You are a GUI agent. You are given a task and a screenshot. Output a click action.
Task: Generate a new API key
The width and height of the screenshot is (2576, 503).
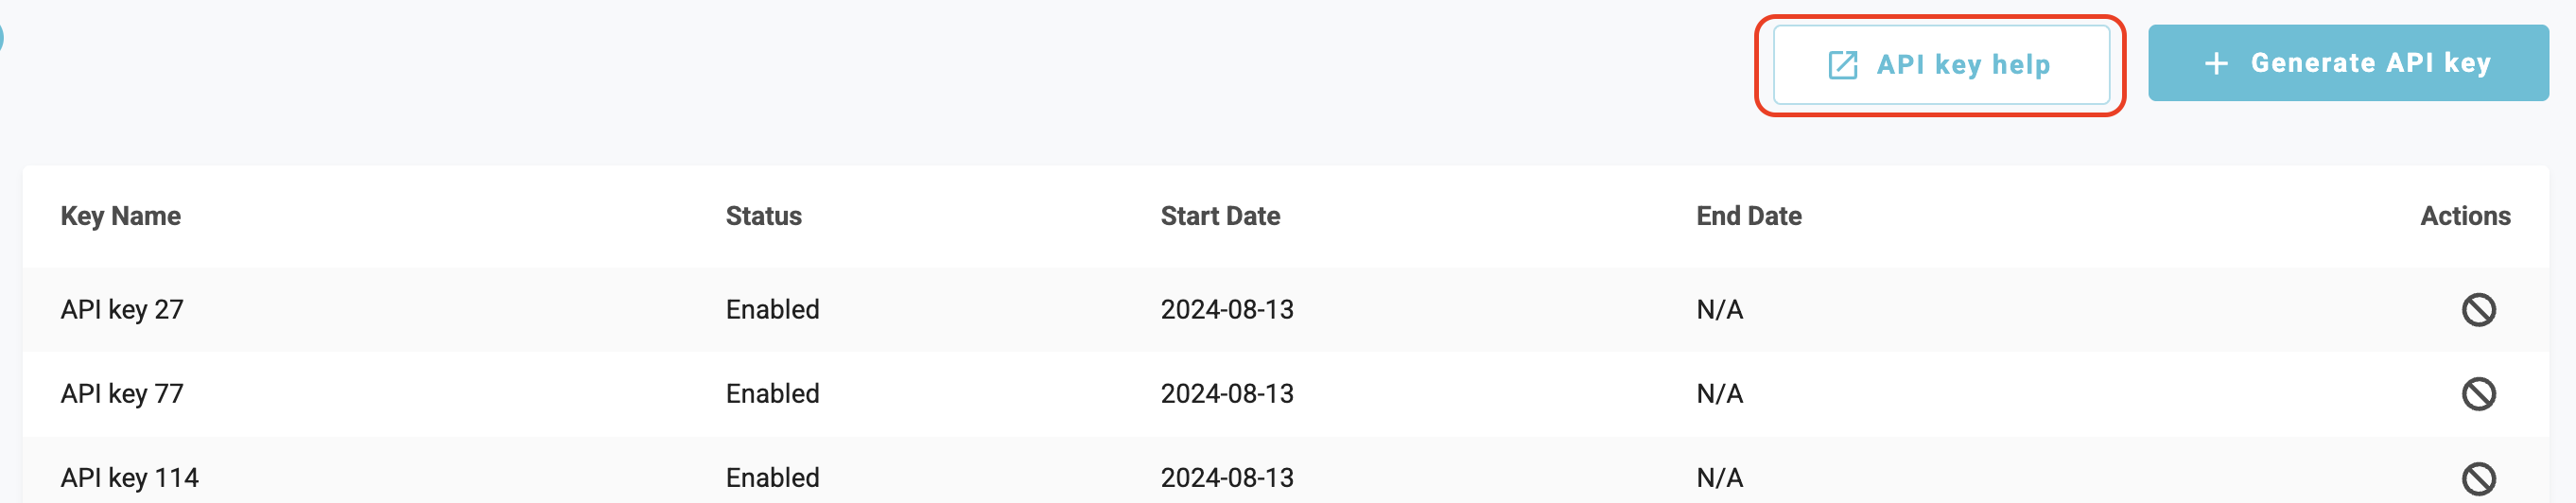pyautogui.click(x=2347, y=64)
